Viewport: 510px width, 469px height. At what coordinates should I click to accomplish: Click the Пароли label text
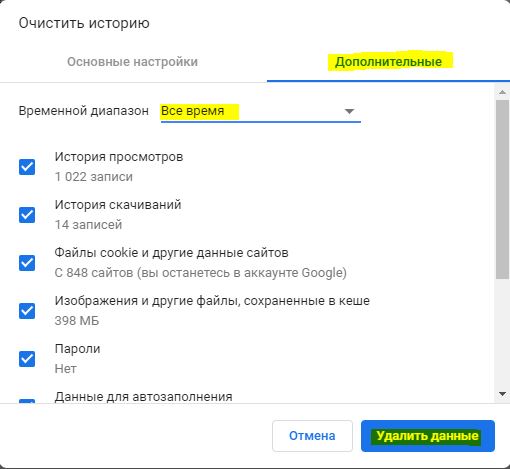(x=77, y=349)
